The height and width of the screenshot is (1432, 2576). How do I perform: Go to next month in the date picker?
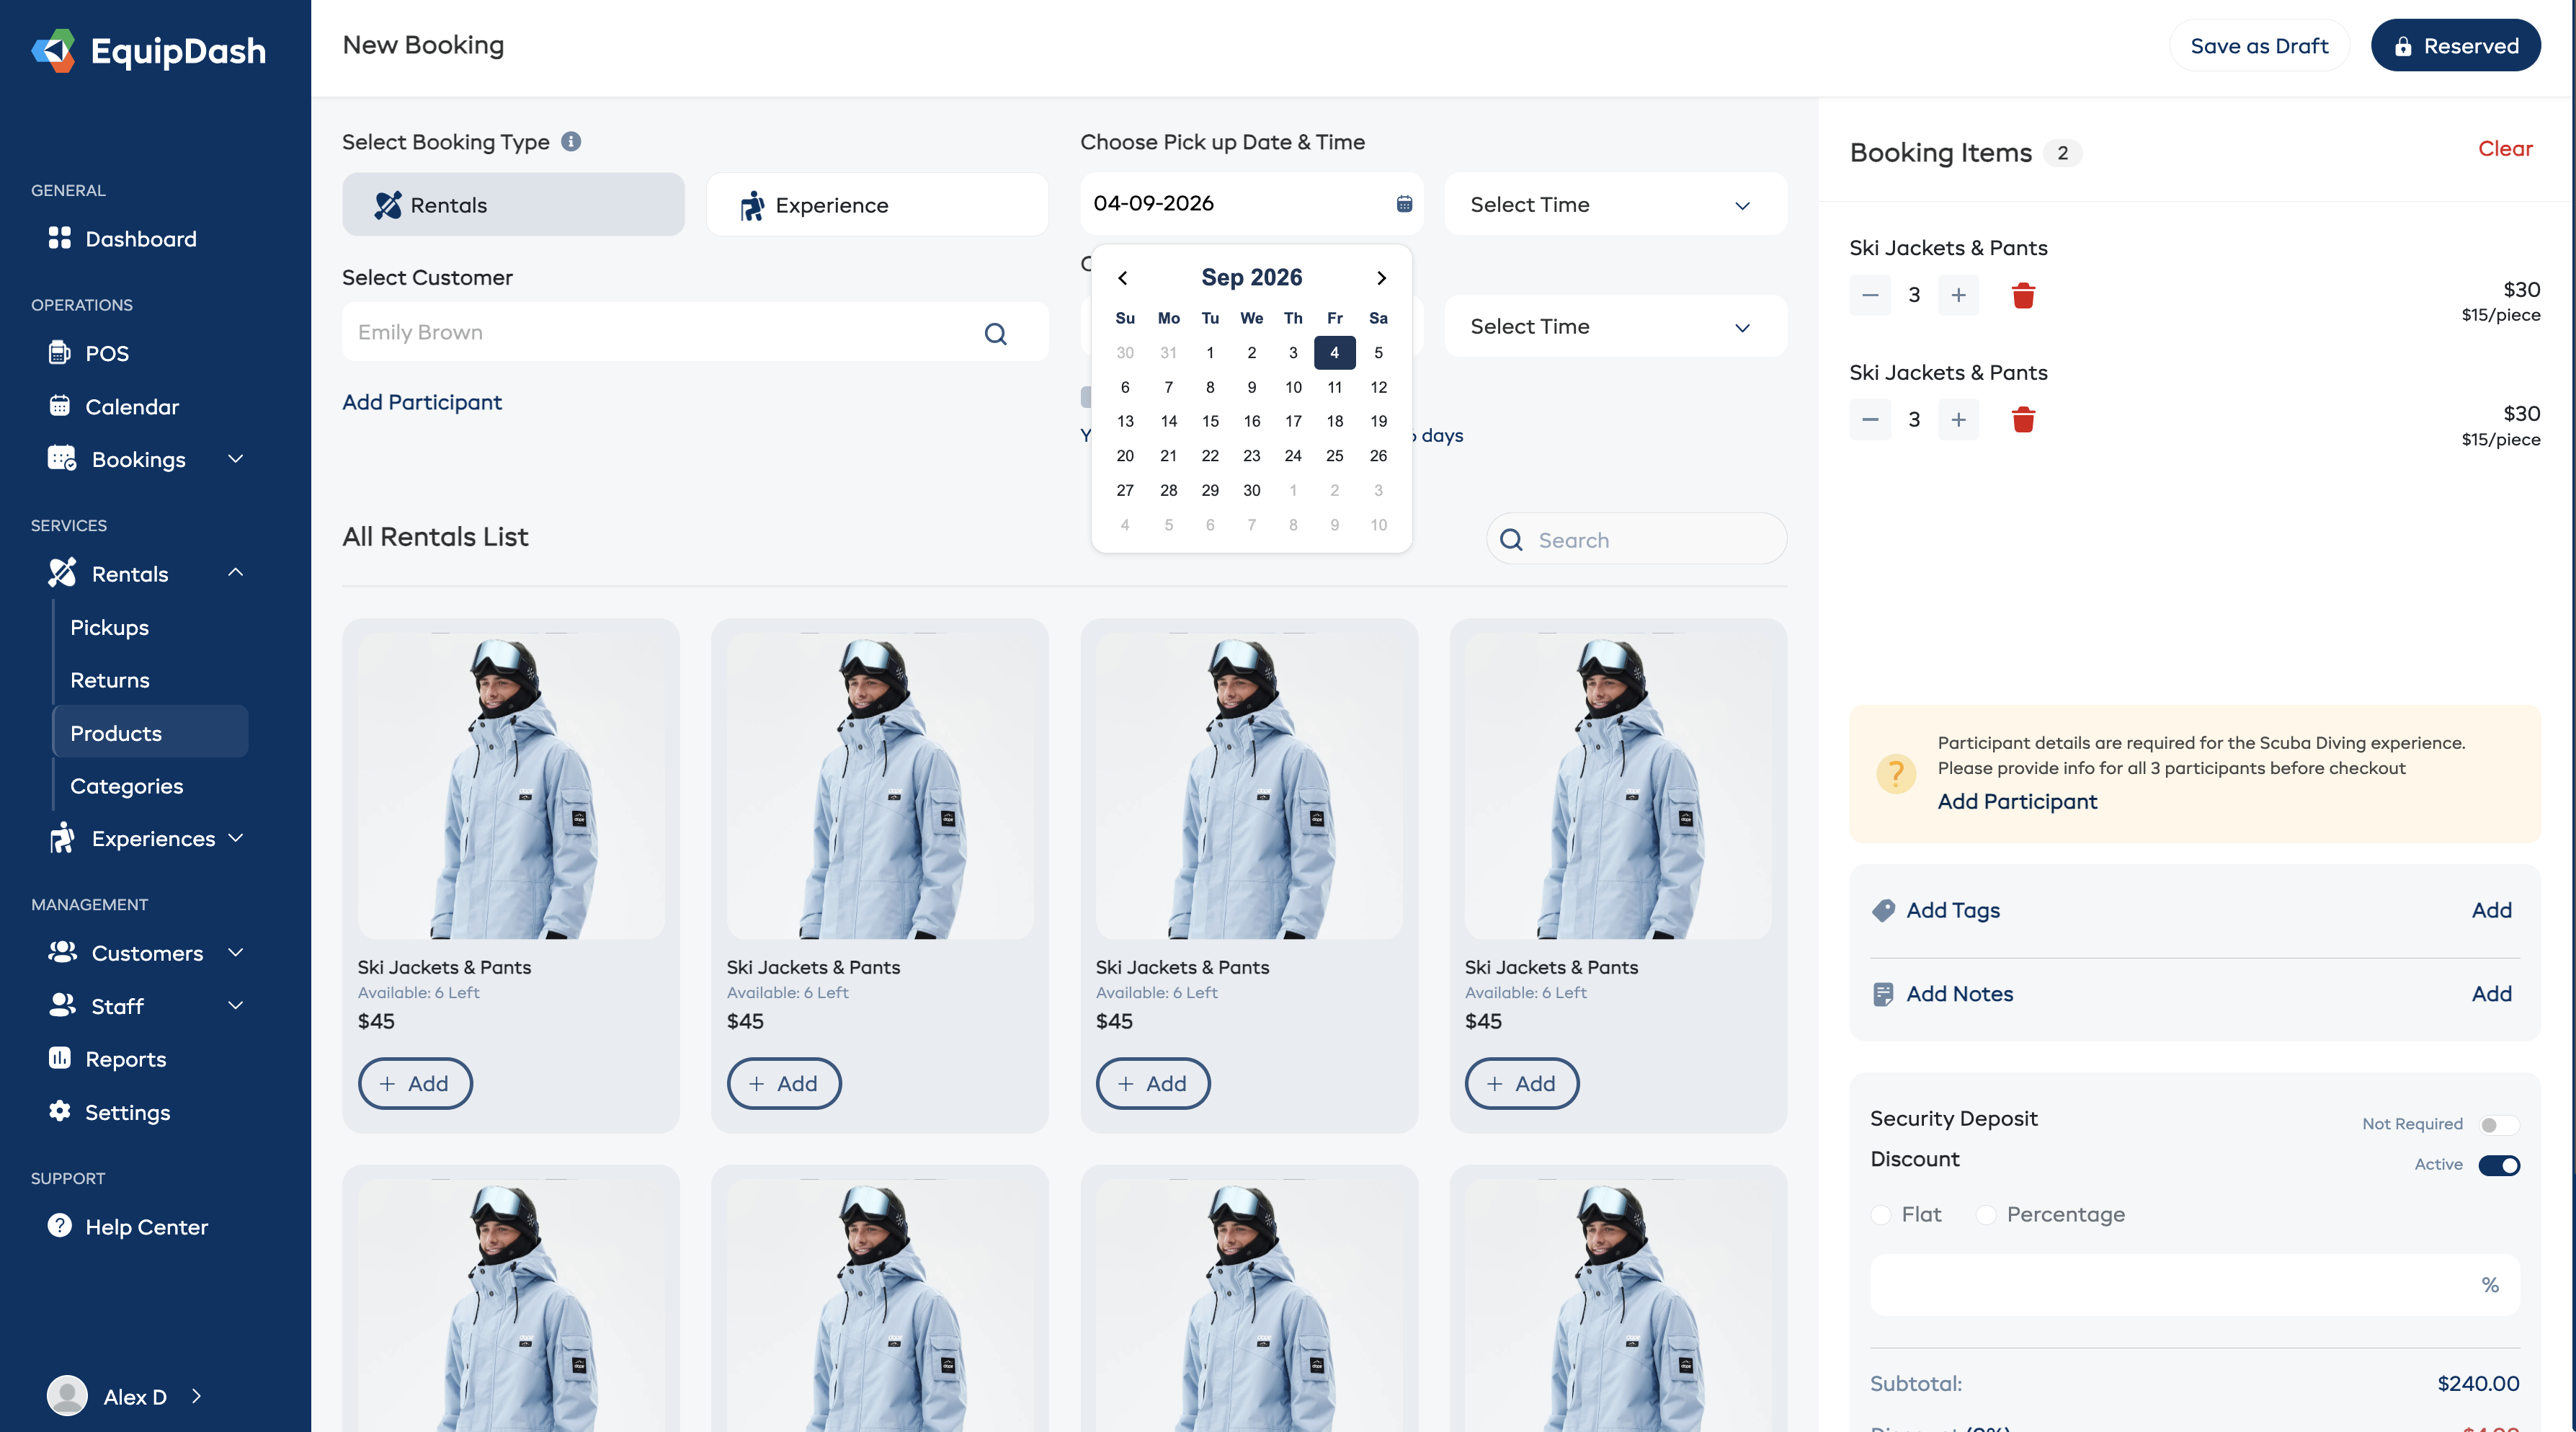(x=1381, y=277)
